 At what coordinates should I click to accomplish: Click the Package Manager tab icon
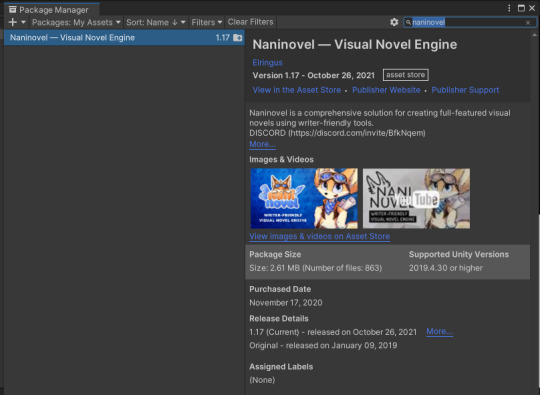tap(13, 9)
